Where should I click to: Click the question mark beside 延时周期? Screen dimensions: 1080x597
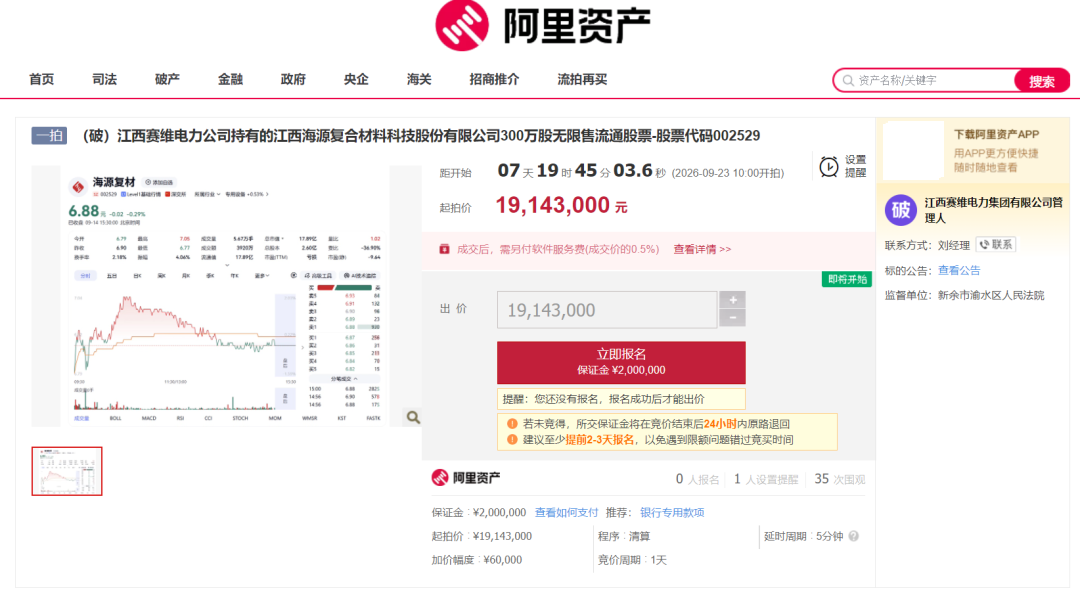tap(853, 536)
